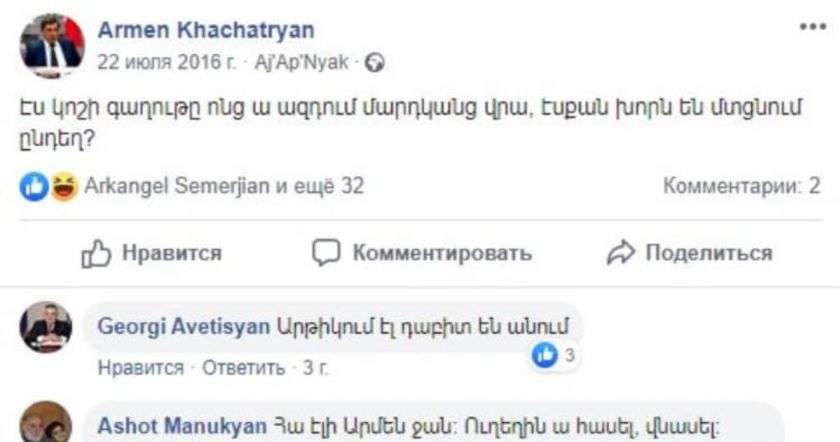Click the share arrow icon
This screenshot has width=840, height=442.
(620, 252)
